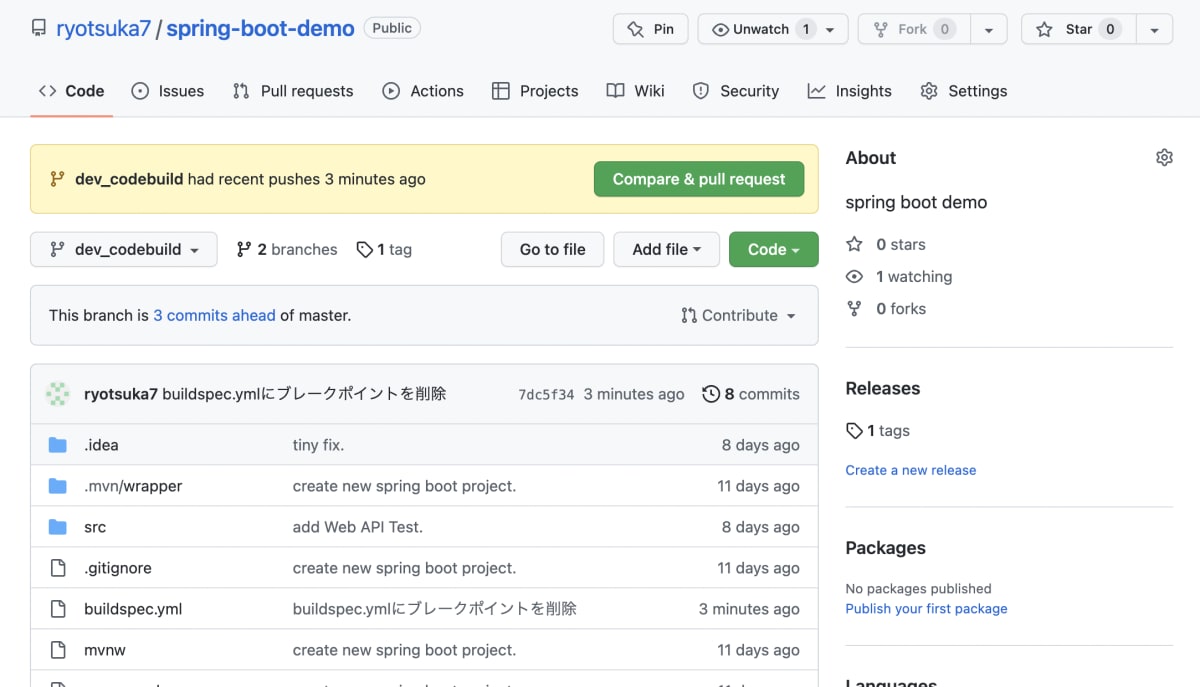Click the commit history clock icon
The image size is (1200, 687).
click(x=711, y=394)
